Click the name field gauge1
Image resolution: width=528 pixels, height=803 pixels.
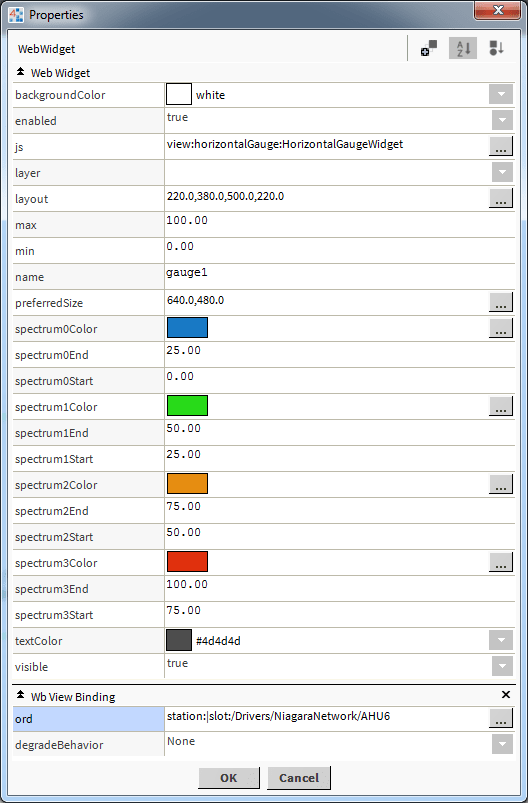[x=340, y=277]
